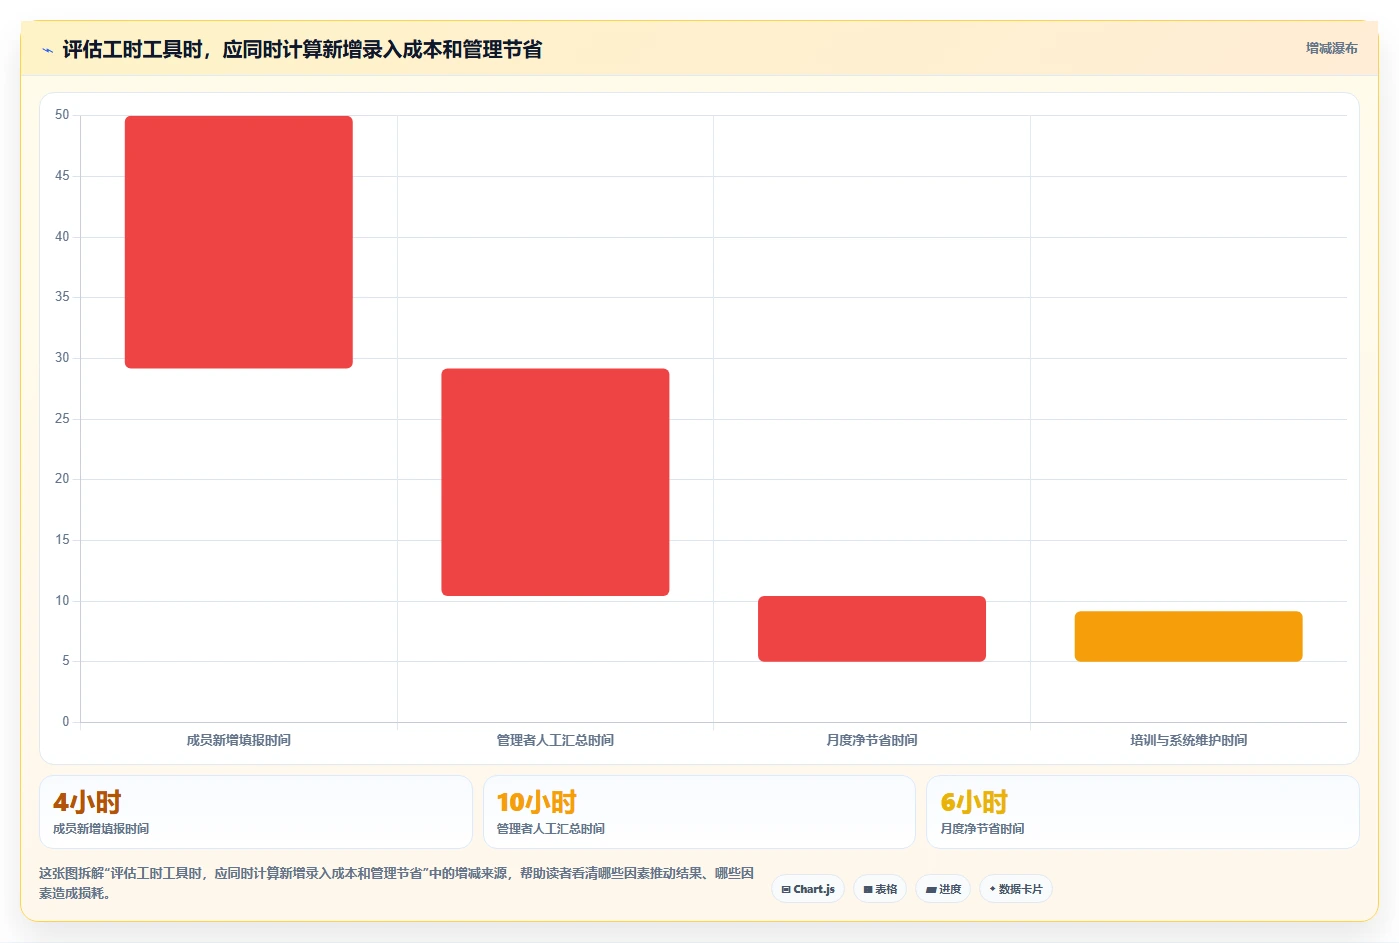Click the 10小时 stat card

(x=699, y=812)
